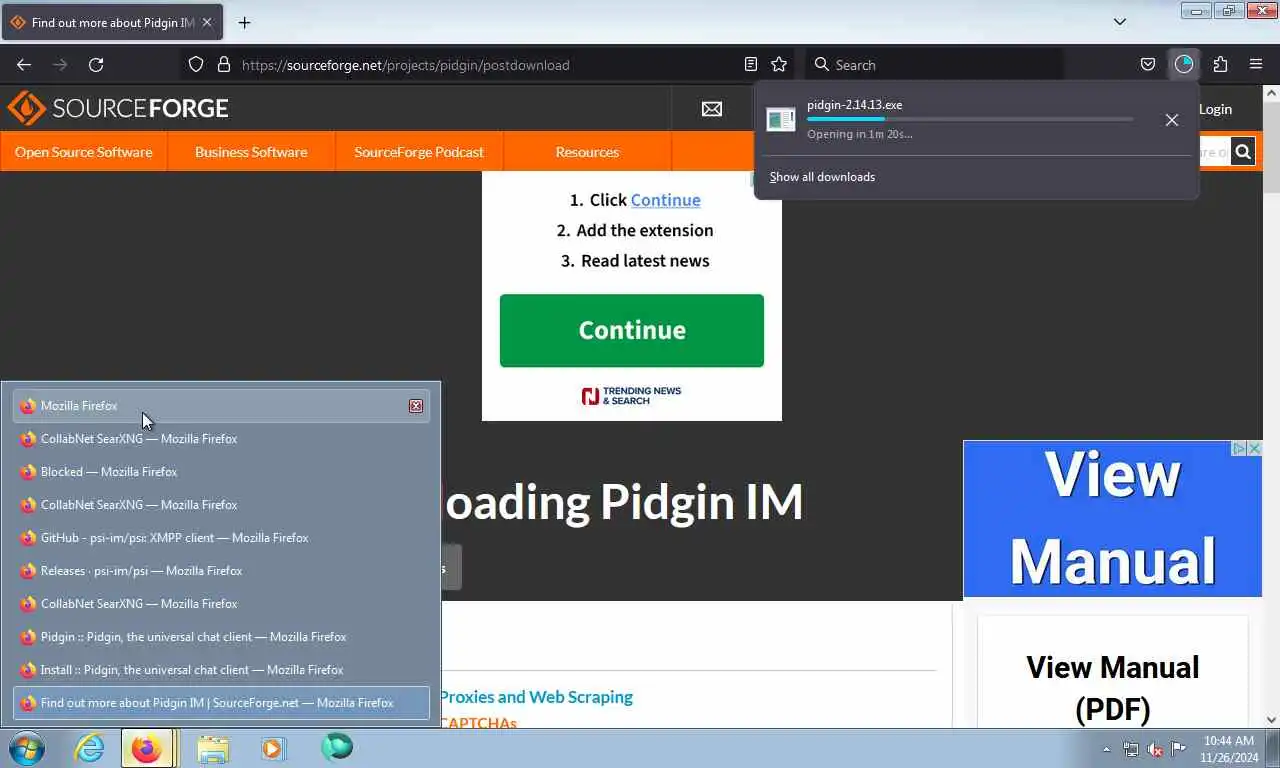Image resolution: width=1280 pixels, height=768 pixels.
Task: Click the Firefox back arrow
Action: [x=24, y=65]
